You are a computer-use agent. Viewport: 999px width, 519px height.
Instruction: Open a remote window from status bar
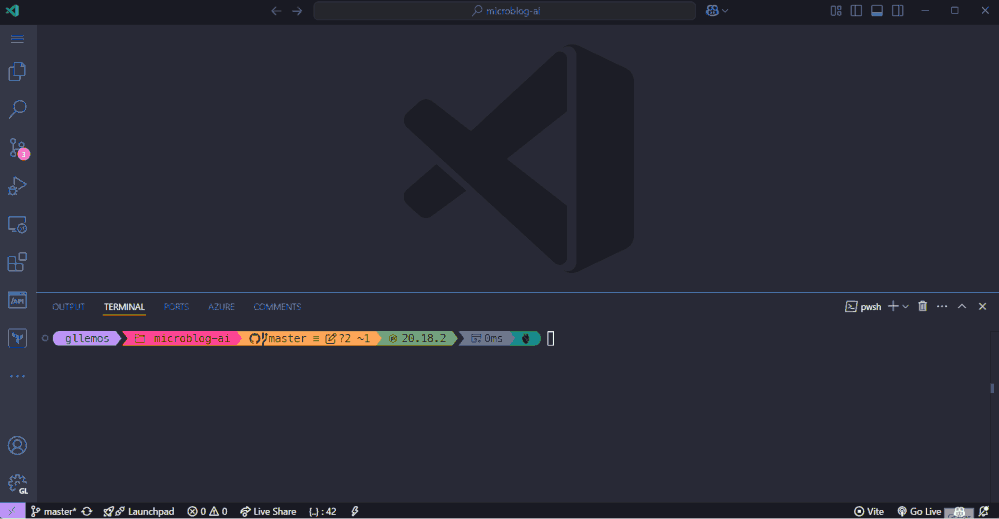12,511
